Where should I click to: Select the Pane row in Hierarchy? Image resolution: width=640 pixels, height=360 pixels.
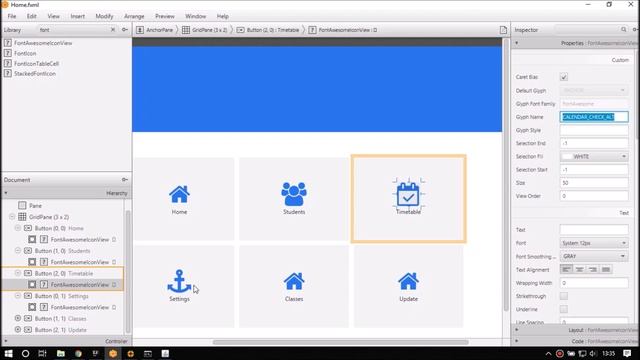[x=36, y=205]
